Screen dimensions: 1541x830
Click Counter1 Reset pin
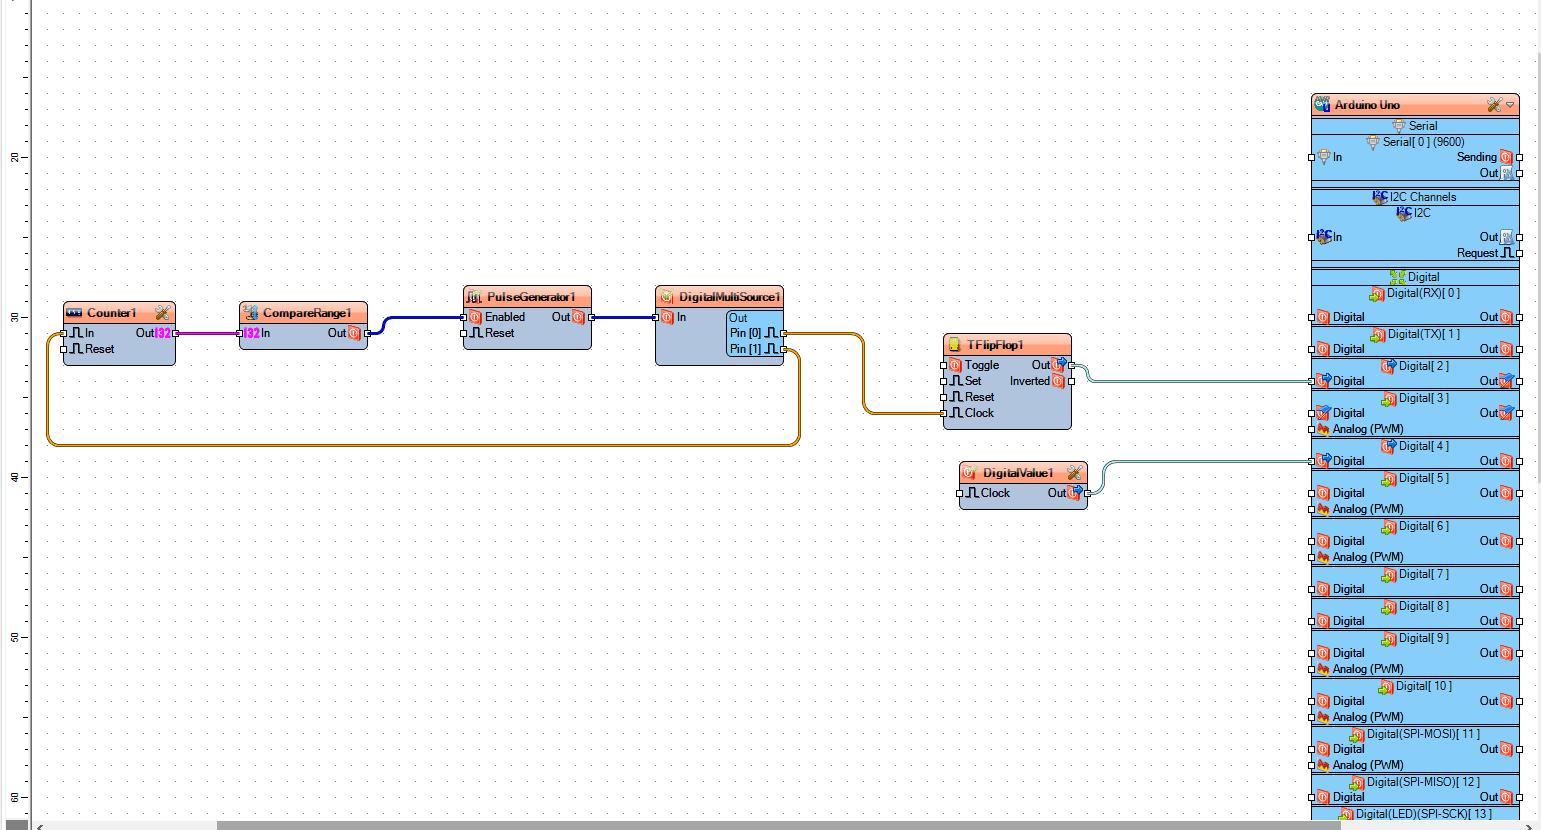click(x=64, y=349)
